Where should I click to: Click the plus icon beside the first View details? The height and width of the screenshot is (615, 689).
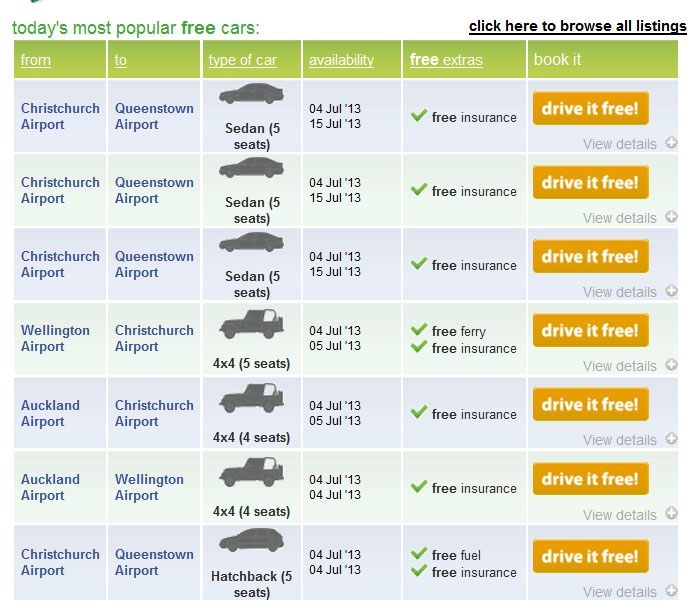click(672, 143)
